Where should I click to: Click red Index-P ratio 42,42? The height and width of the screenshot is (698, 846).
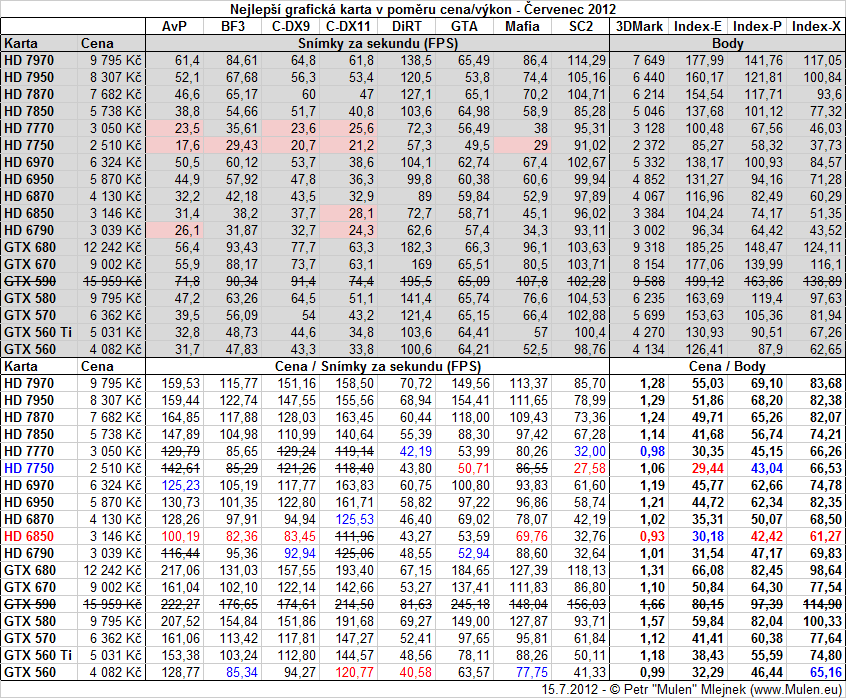point(767,537)
